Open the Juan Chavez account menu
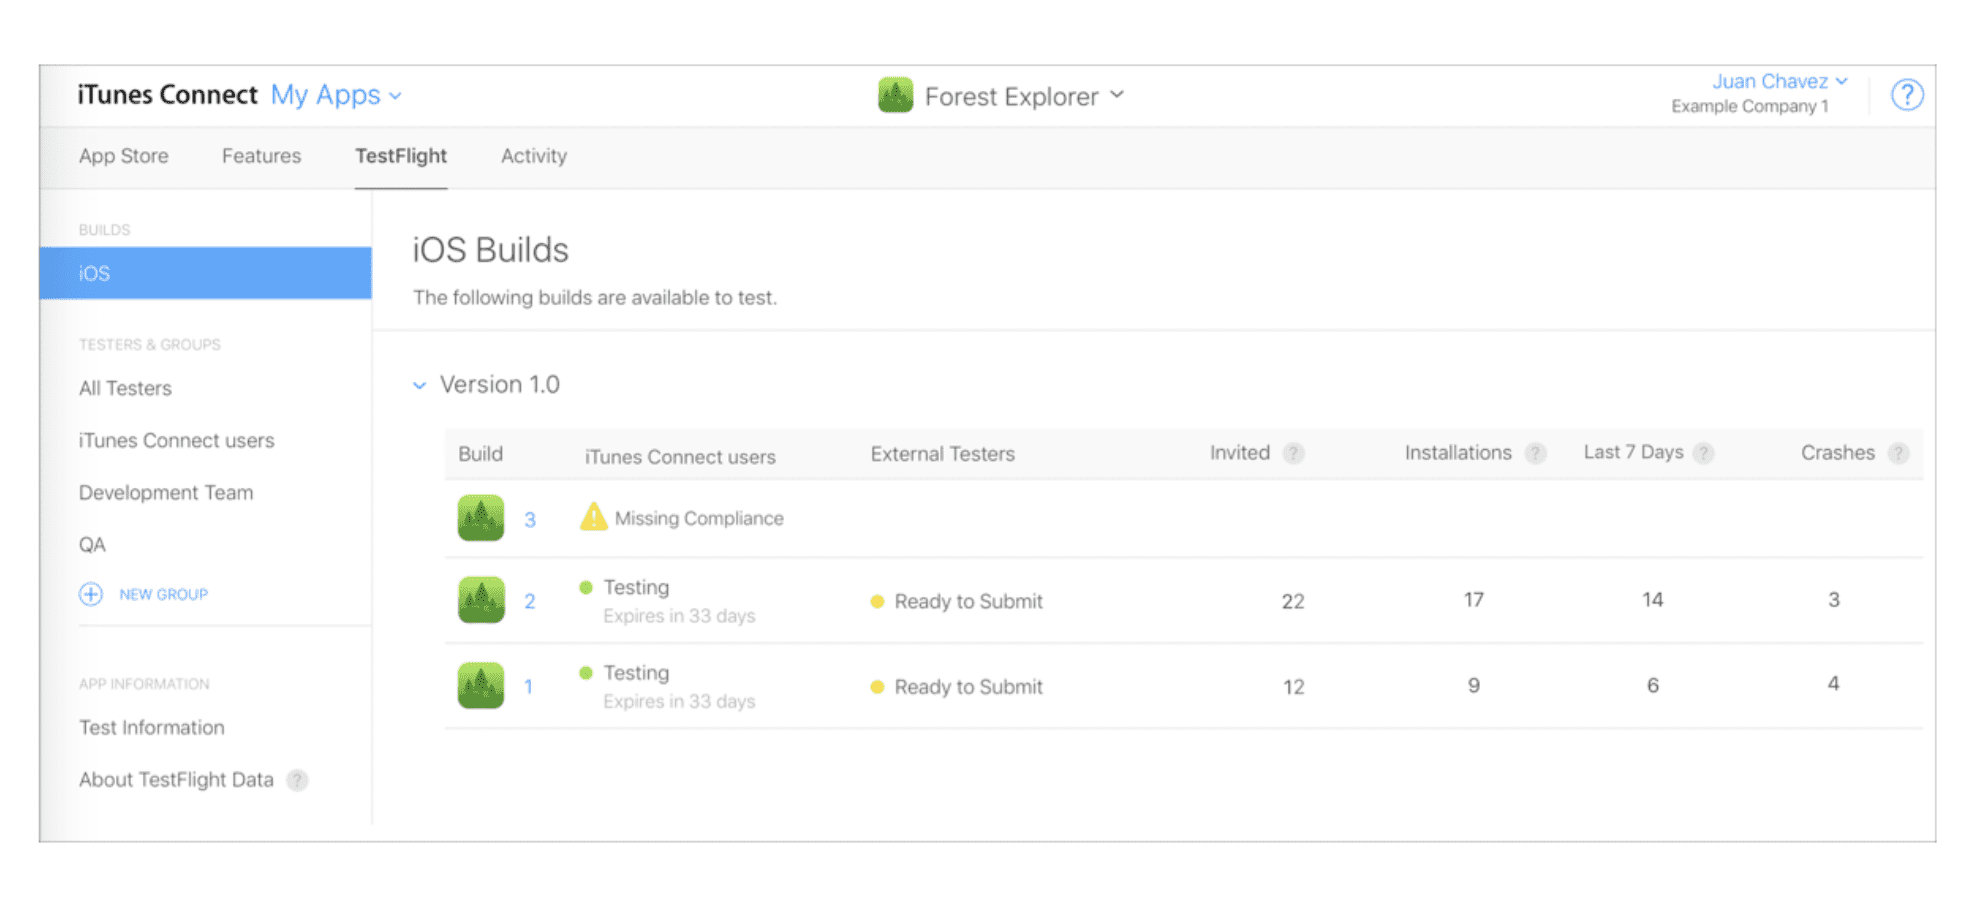Image resolution: width=1970 pixels, height=922 pixels. (1779, 81)
